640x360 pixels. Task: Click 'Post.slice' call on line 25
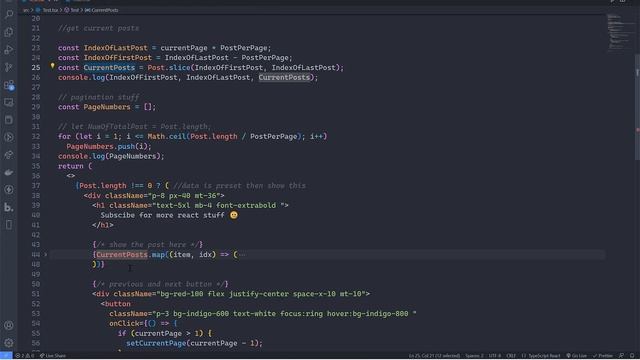[x=169, y=67]
